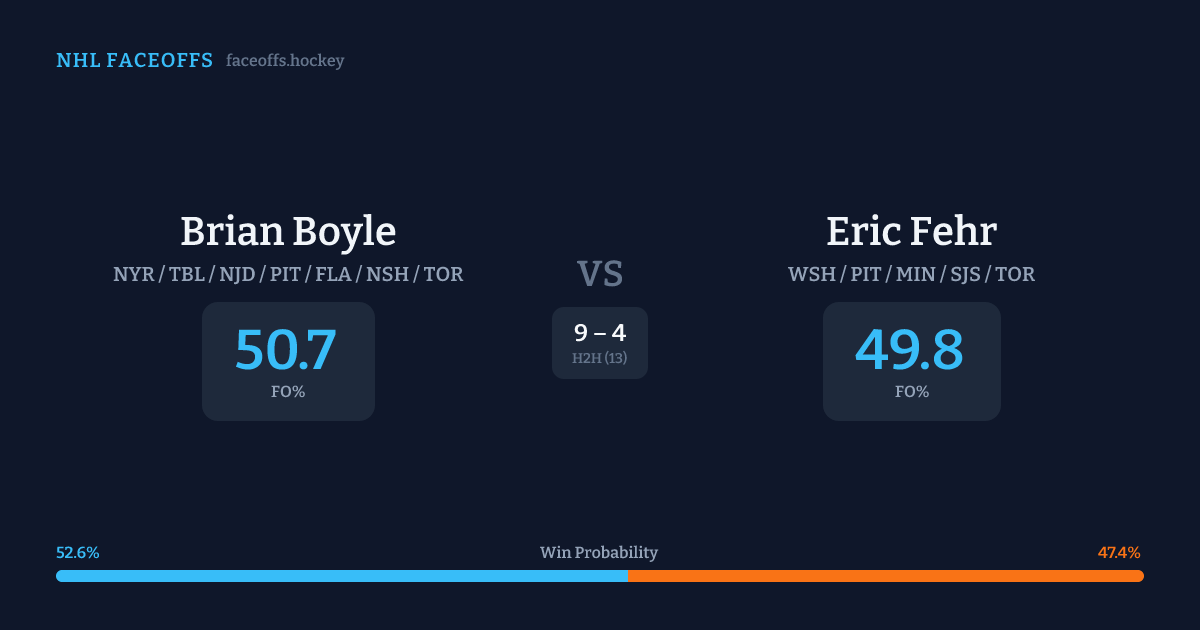Click Brian Boyle's team list starting with NYR
Screen dimensions: 1200x630
coord(288,274)
